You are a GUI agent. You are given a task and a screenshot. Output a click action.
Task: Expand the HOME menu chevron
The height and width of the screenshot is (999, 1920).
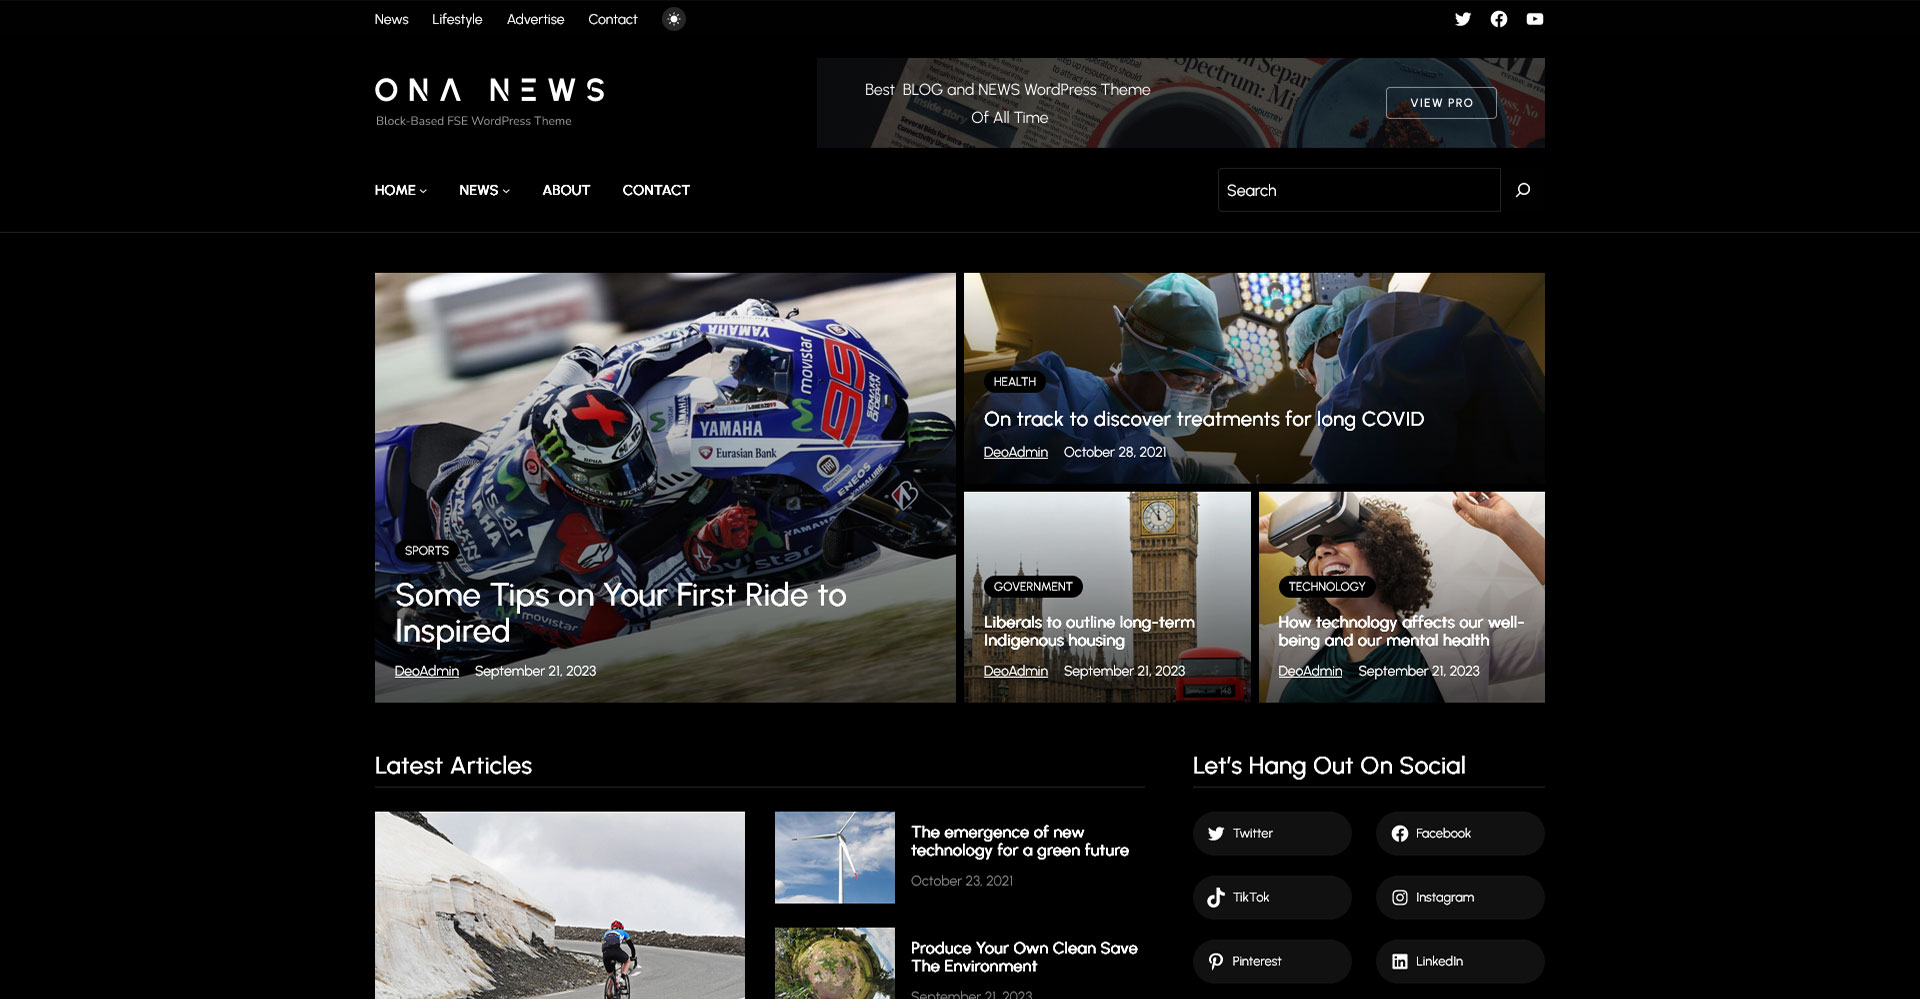[x=423, y=191]
